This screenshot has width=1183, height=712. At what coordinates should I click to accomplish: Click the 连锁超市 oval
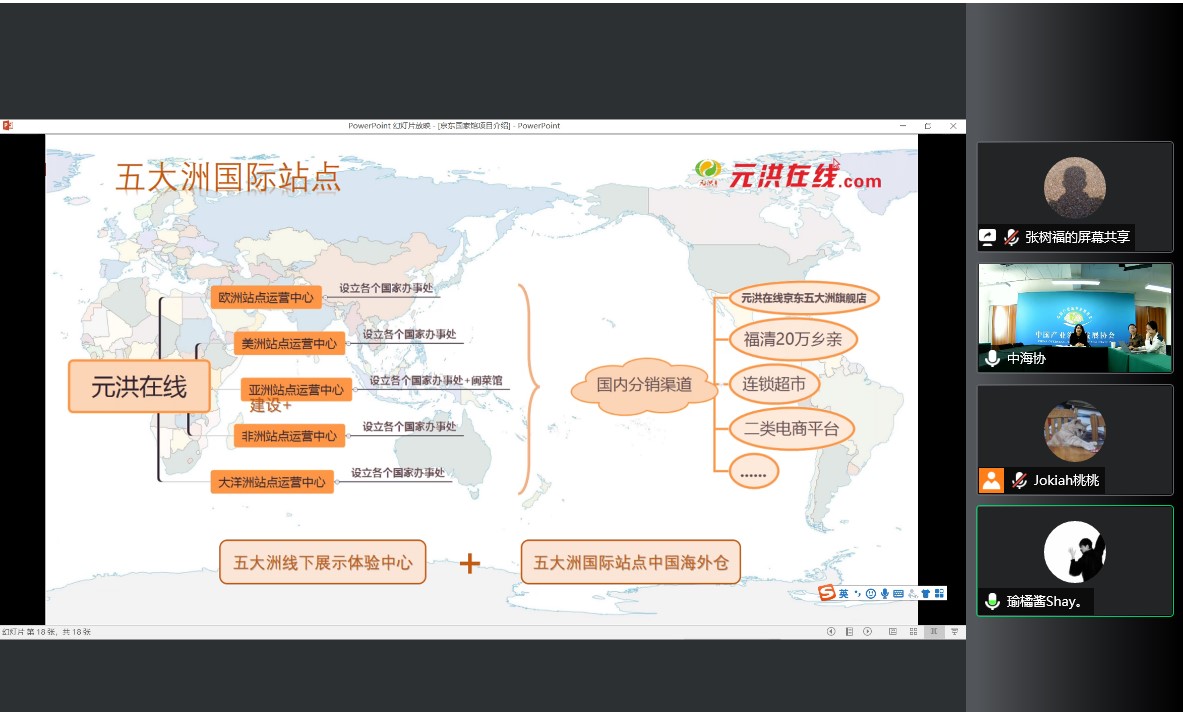click(774, 384)
